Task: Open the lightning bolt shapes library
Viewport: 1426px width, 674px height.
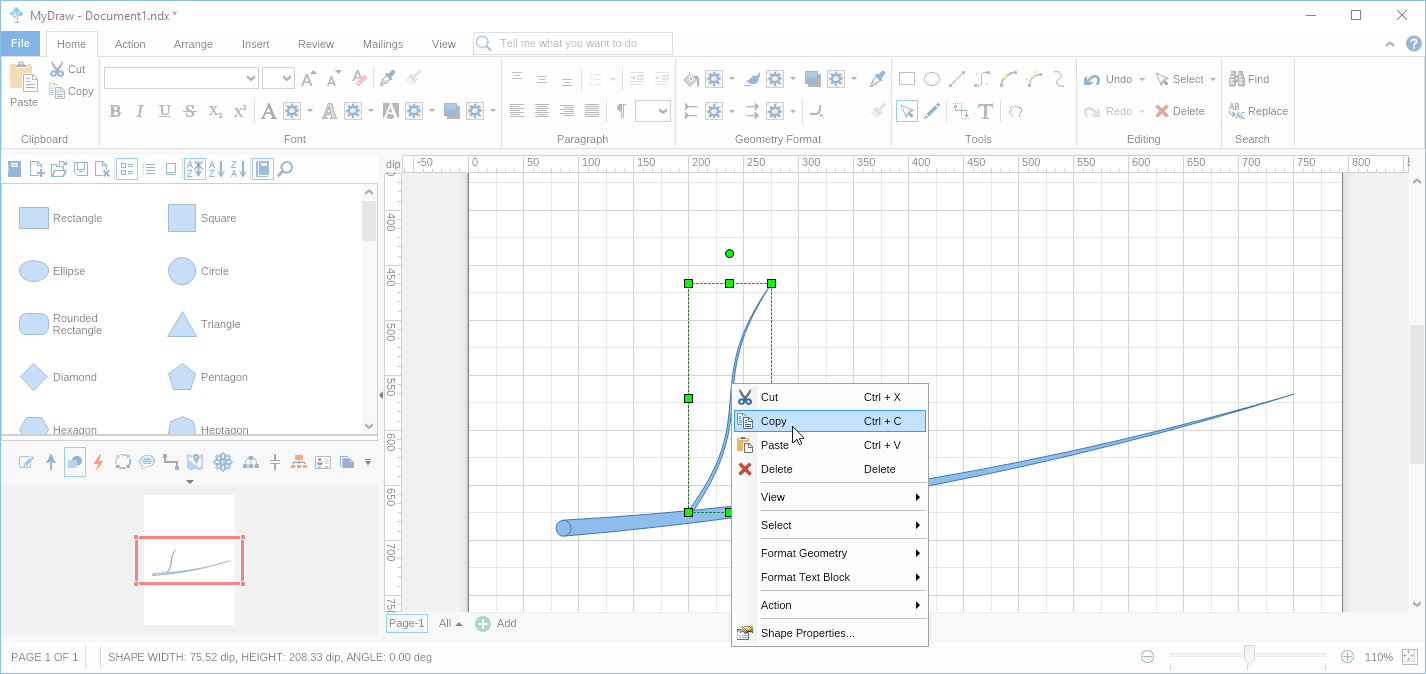Action: [x=98, y=462]
